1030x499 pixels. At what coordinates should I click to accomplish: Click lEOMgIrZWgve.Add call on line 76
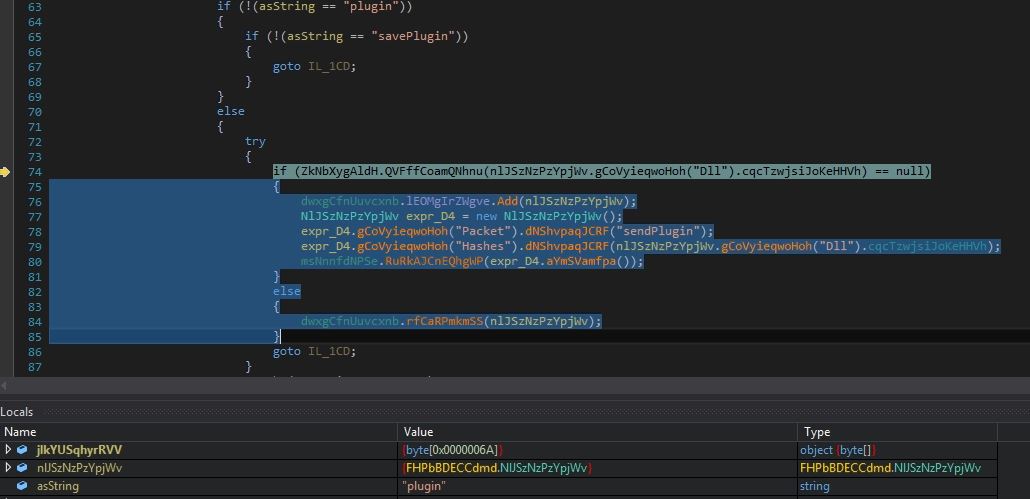tap(464, 201)
